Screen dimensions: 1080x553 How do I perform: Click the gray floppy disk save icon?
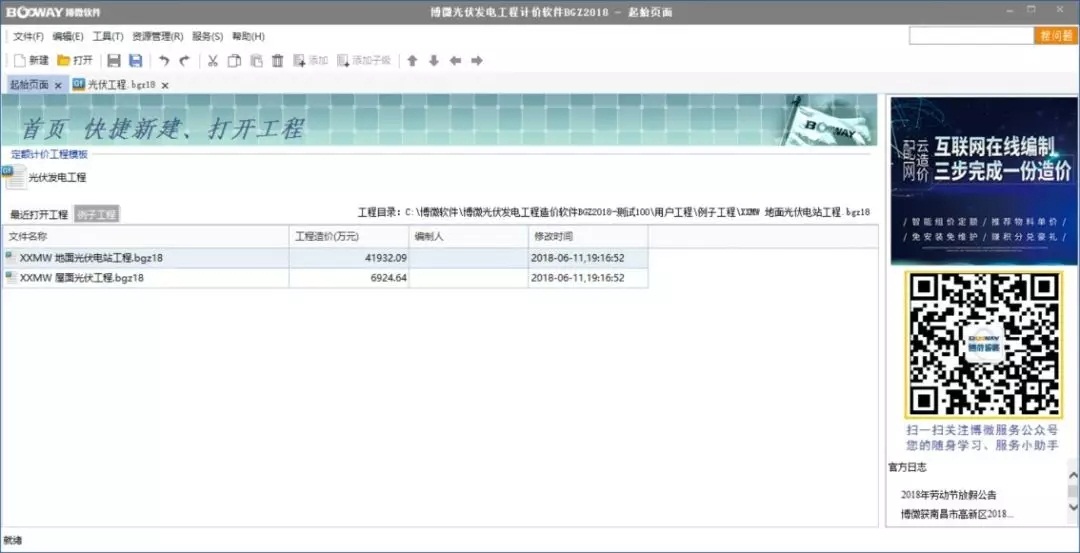click(x=114, y=61)
